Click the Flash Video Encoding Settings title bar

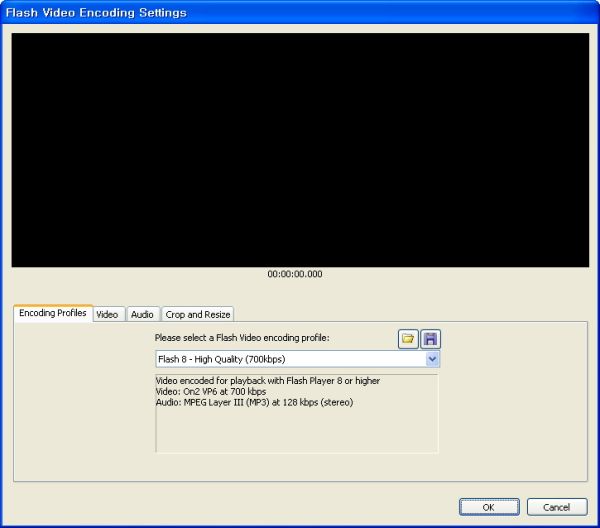tap(300, 12)
